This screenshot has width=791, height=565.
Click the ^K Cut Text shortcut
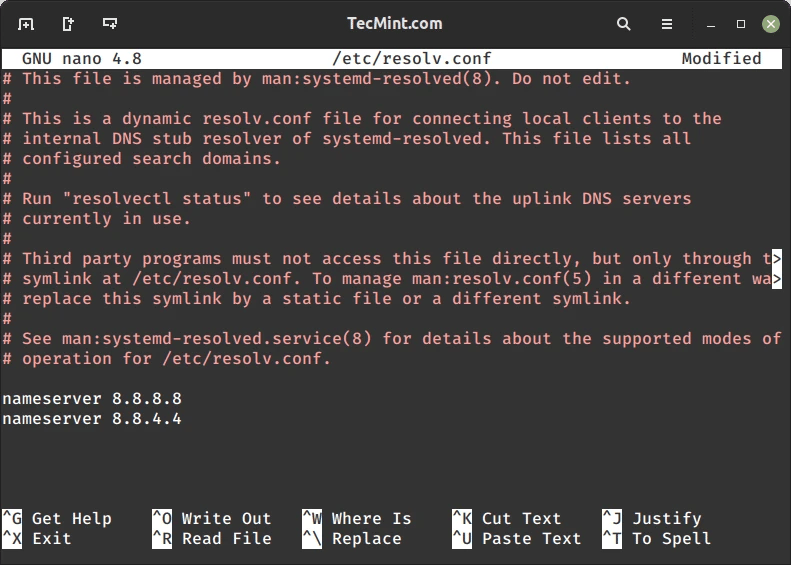[x=507, y=518]
